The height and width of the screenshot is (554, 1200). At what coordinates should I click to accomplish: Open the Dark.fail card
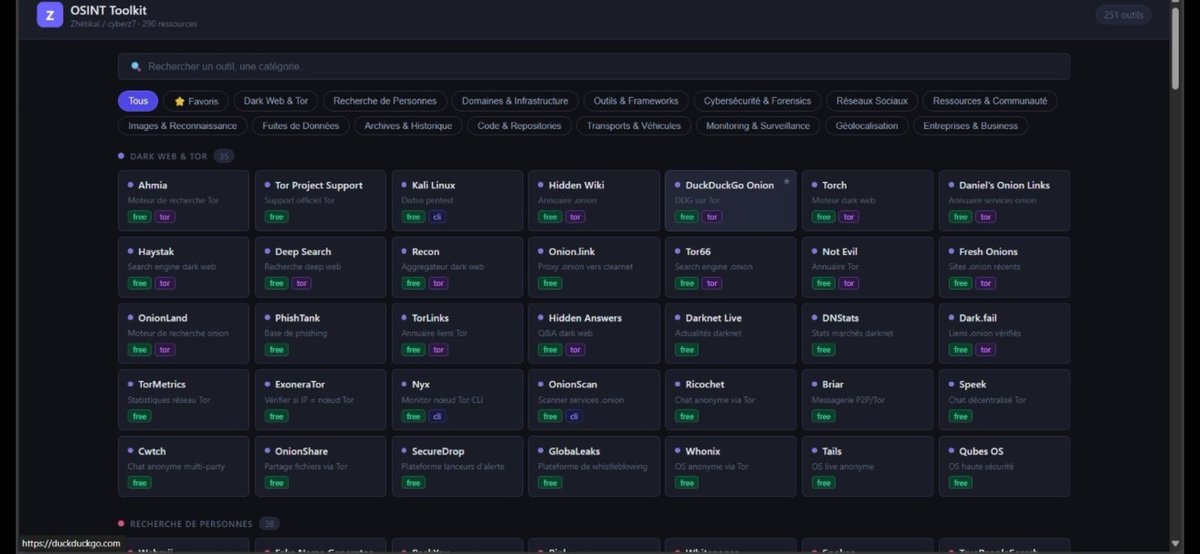click(1004, 333)
